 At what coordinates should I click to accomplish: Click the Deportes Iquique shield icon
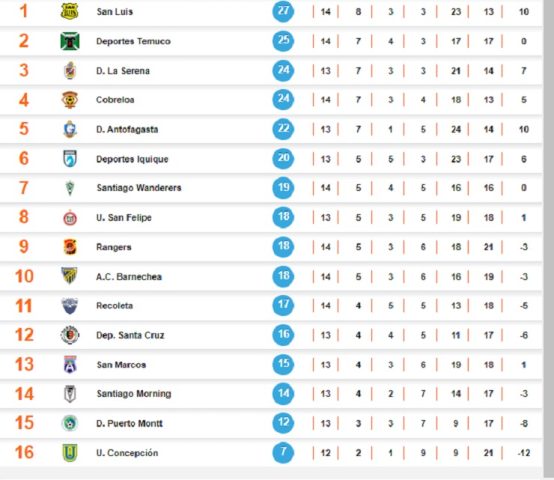70,159
